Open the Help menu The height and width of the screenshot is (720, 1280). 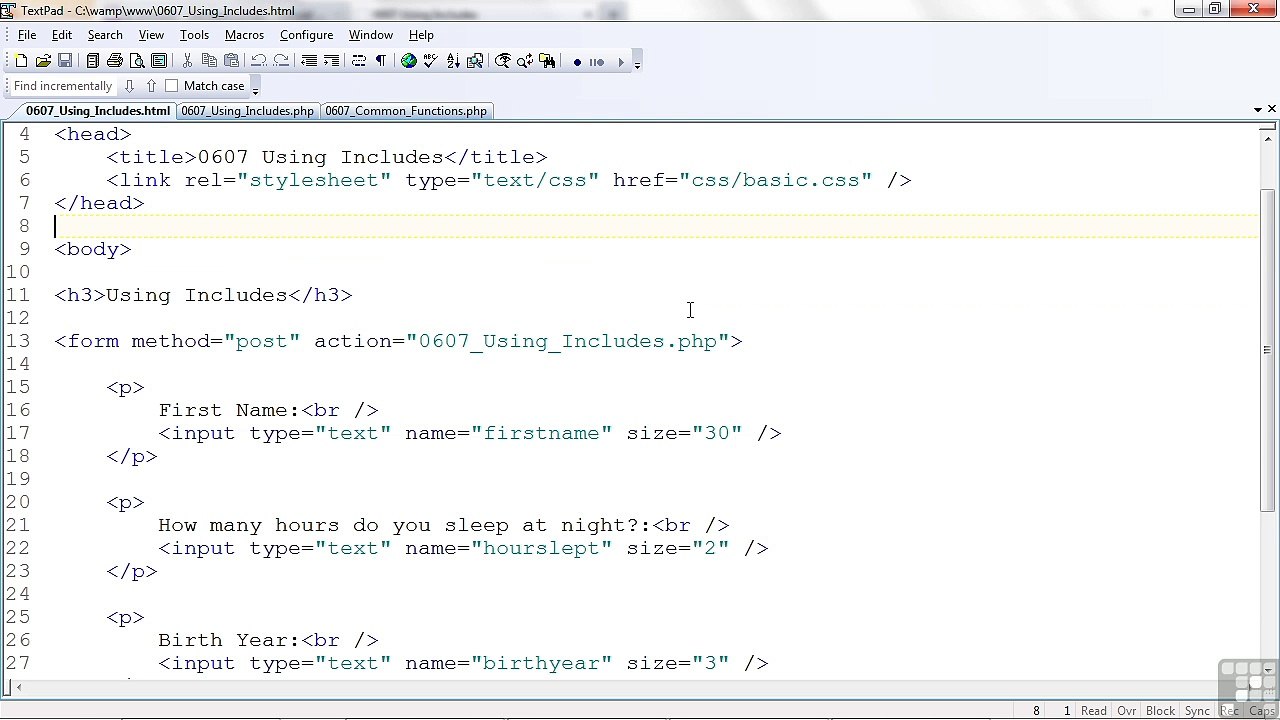tap(421, 35)
